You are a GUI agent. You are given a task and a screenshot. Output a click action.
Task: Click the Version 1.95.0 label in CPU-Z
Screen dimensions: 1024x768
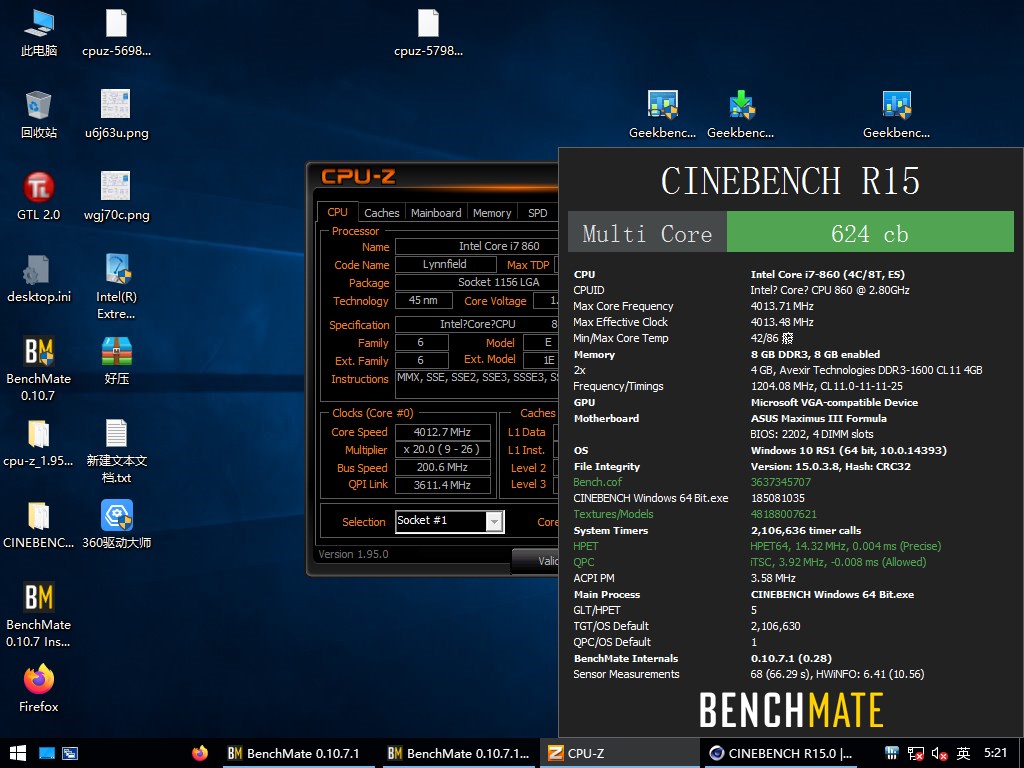point(353,554)
